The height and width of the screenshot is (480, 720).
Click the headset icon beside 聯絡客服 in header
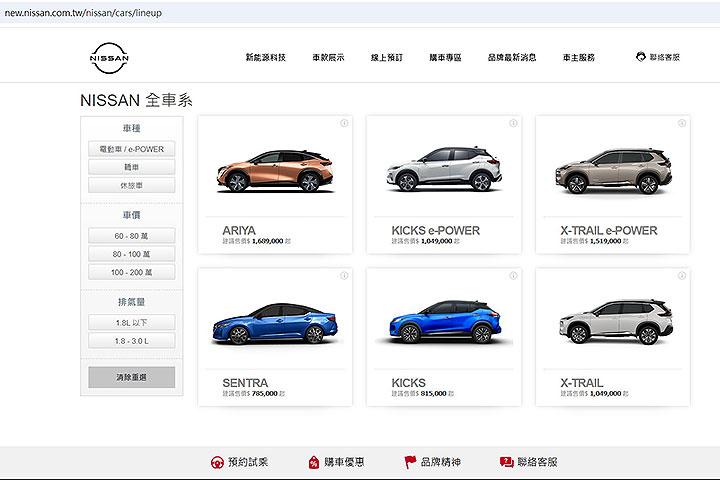point(641,57)
